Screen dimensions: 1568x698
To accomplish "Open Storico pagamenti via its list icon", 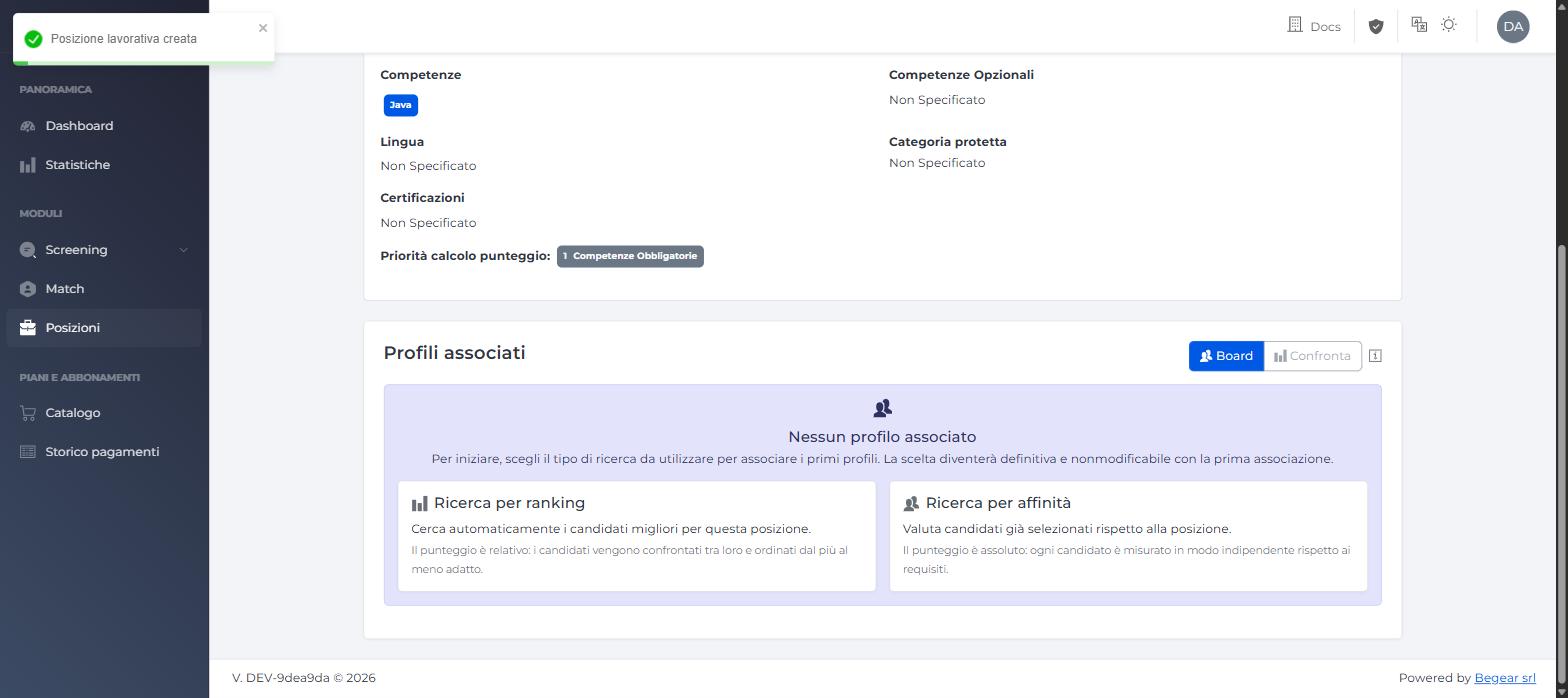I will click(28, 452).
